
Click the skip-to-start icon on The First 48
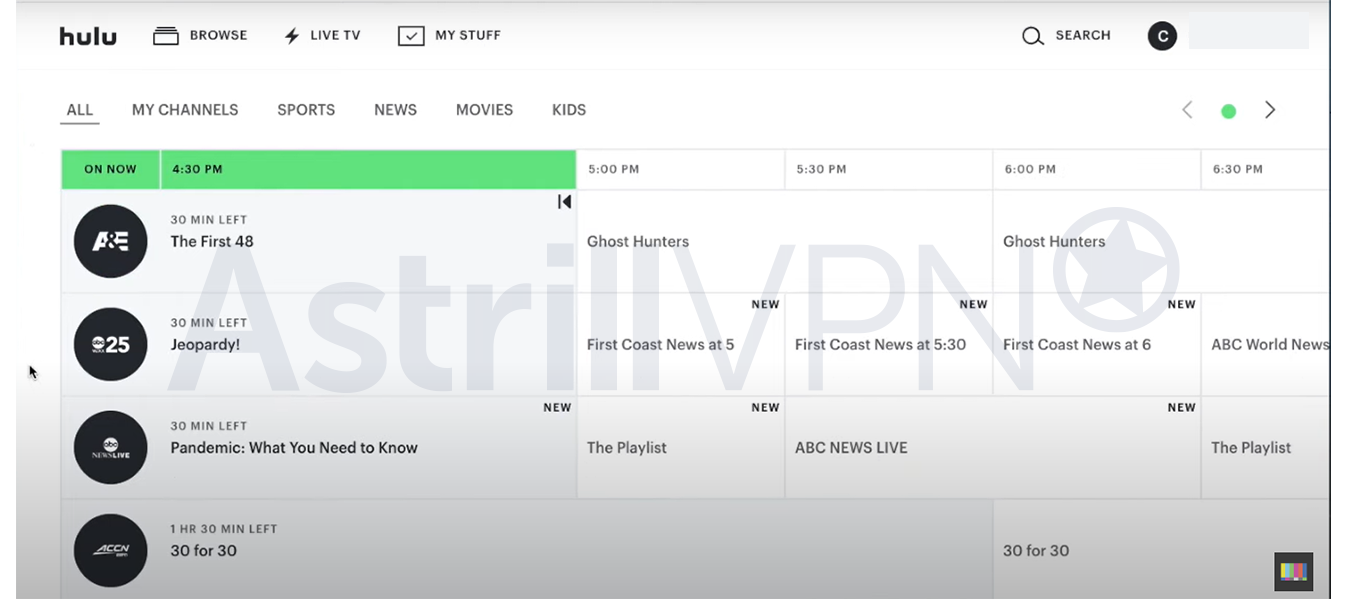(564, 201)
